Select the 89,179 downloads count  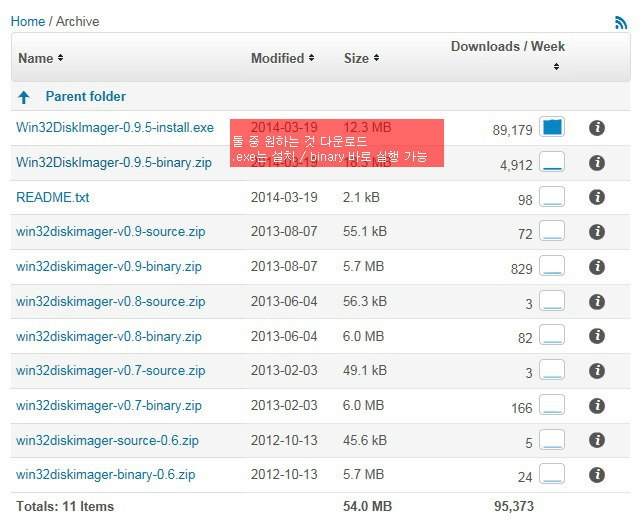[x=512, y=131]
